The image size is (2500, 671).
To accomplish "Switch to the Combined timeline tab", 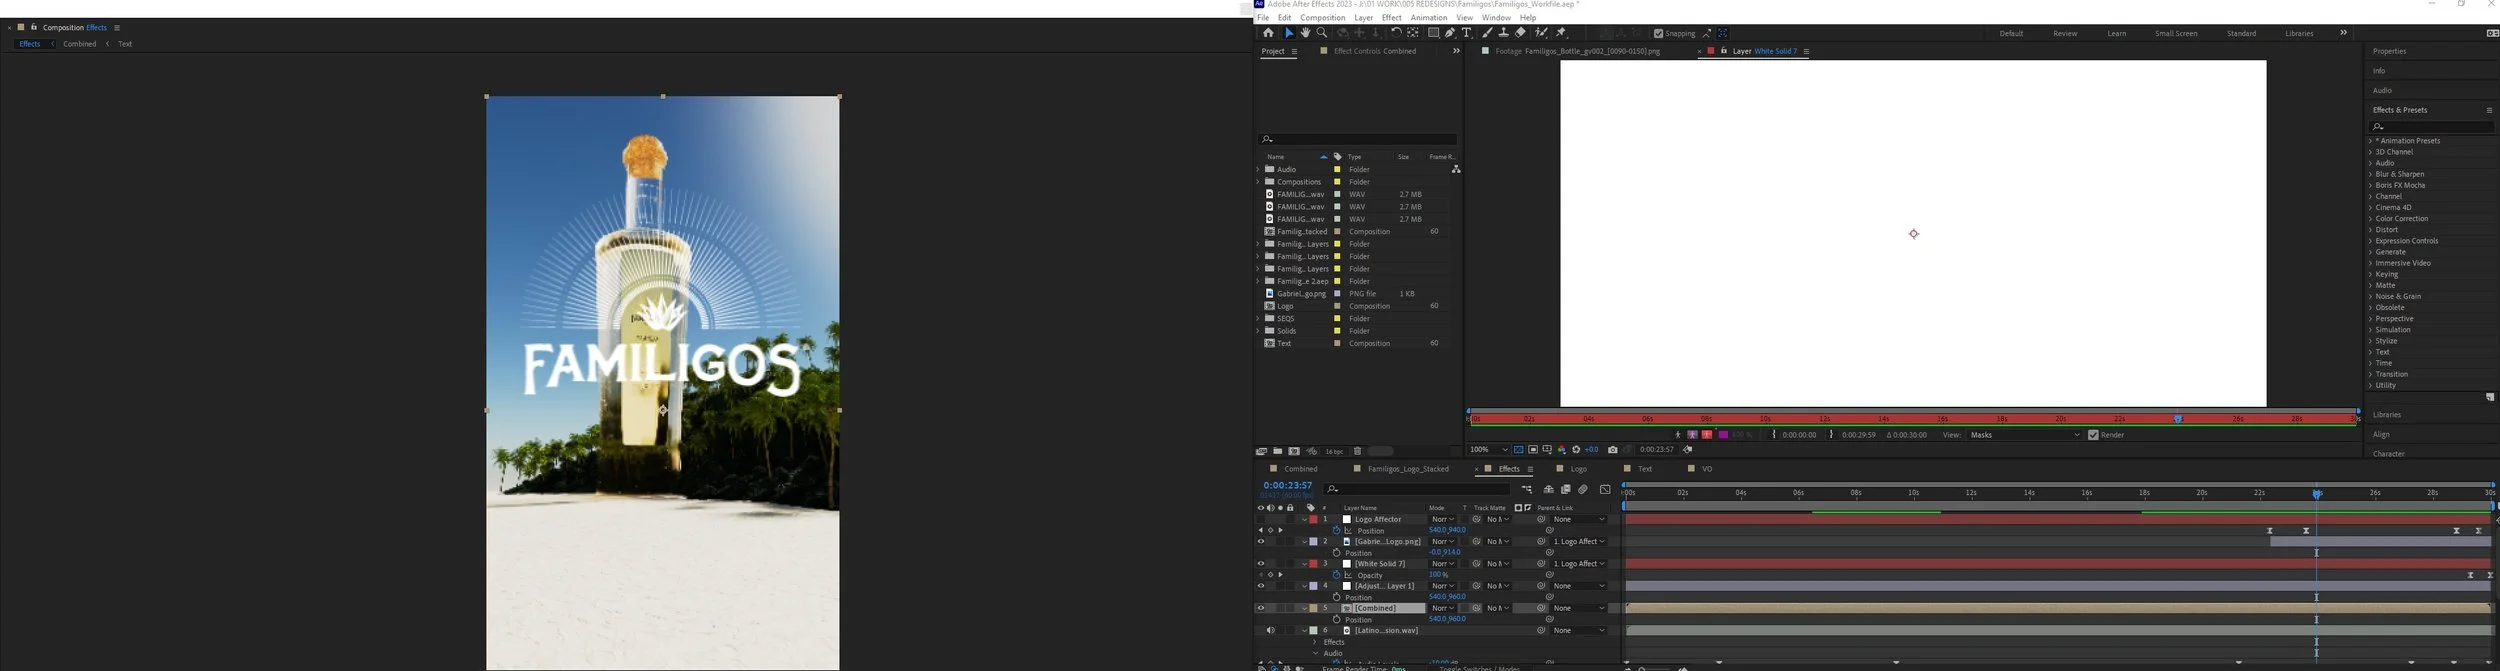I will [1301, 469].
